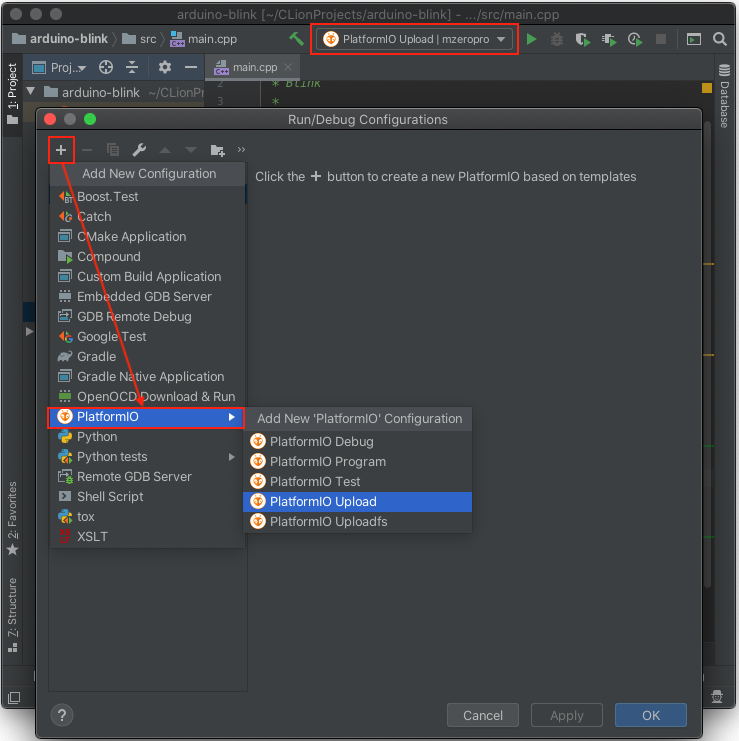Viewport: 739px width, 741px height.
Task: Select Custom Build Application entry
Action: pyautogui.click(x=147, y=276)
